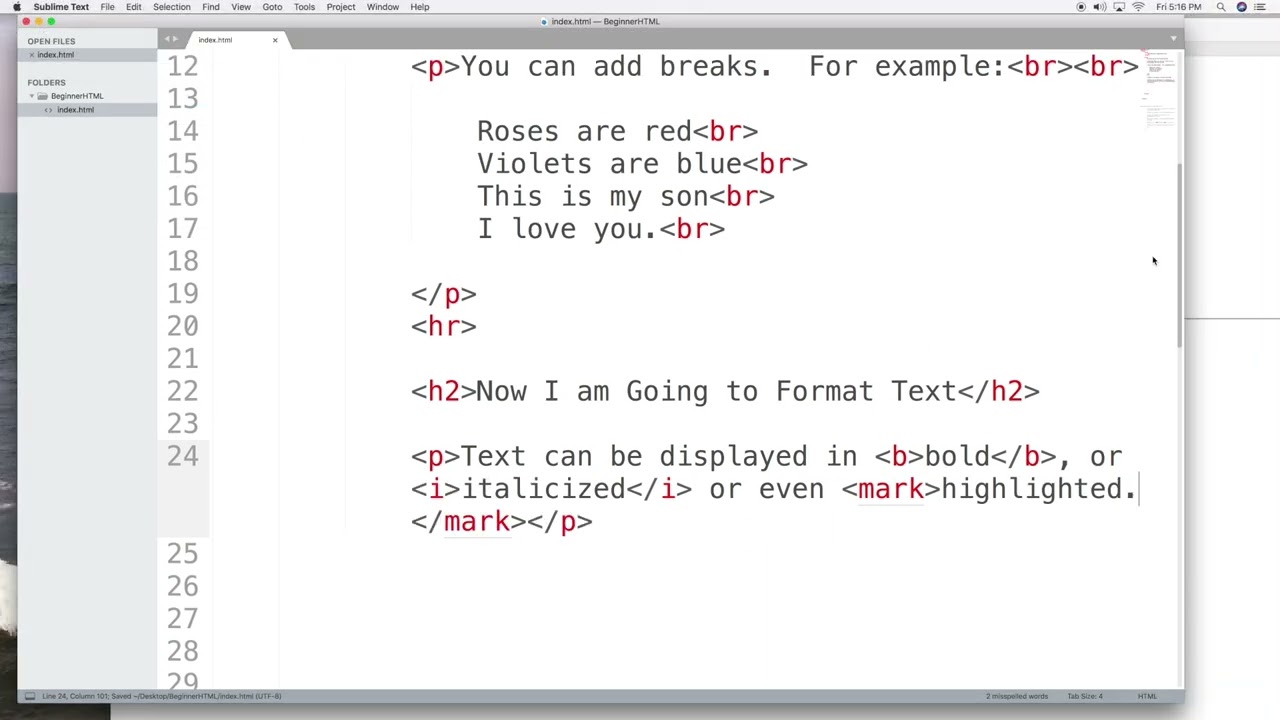Select the BeginnerHTML folder name

coord(77,96)
